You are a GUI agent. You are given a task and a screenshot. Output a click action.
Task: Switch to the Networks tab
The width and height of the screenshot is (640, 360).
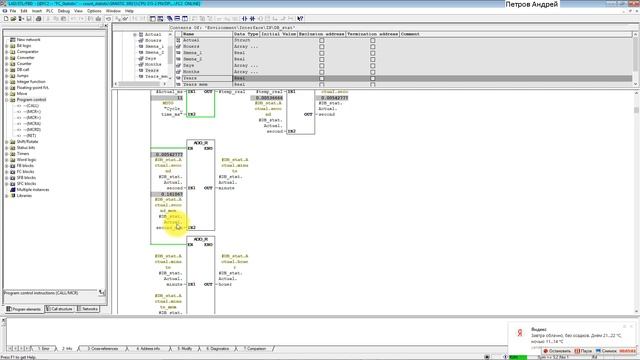(88, 309)
